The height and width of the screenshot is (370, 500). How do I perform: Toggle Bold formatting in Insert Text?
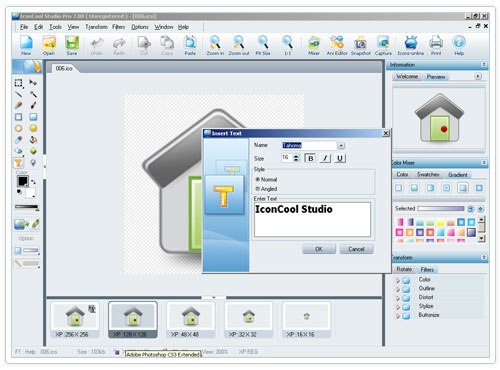tap(310, 158)
